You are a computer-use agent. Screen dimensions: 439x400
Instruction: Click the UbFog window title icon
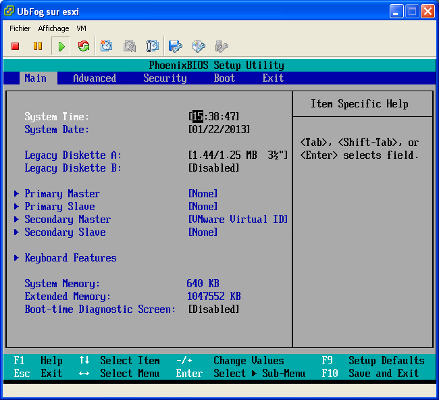coord(9,11)
